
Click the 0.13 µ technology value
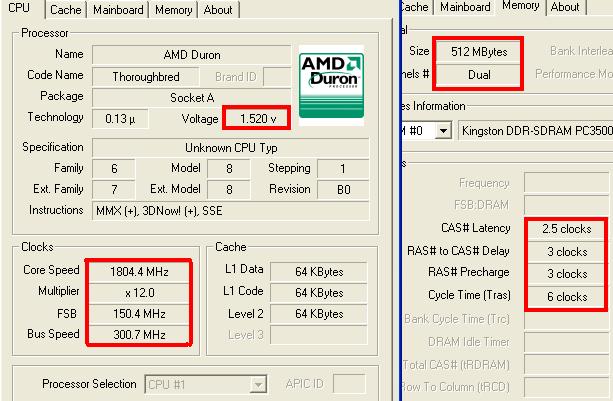point(120,119)
